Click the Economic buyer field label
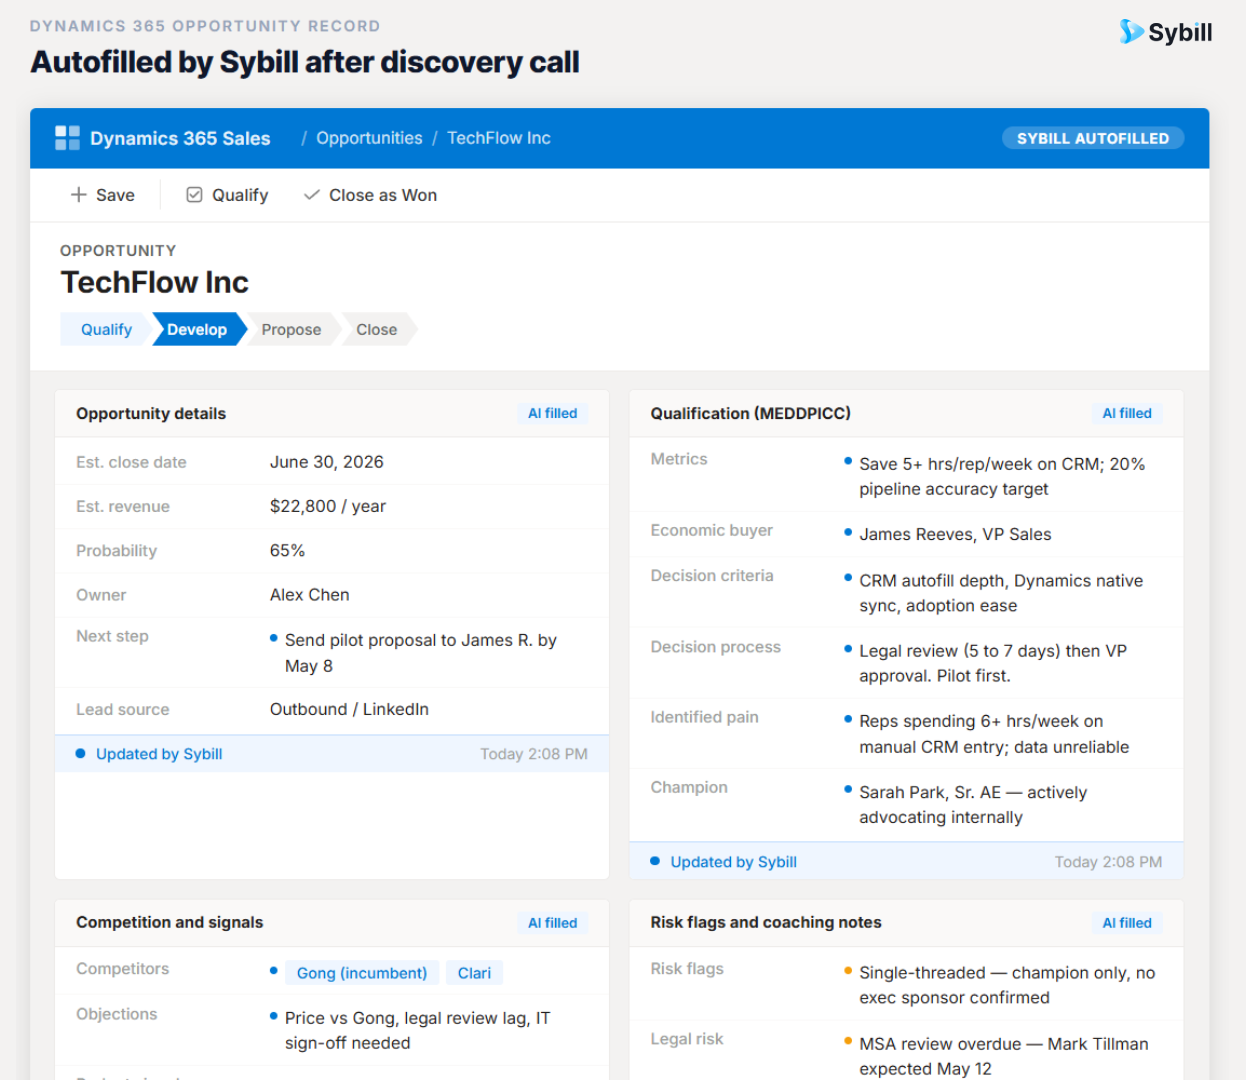 711,530
